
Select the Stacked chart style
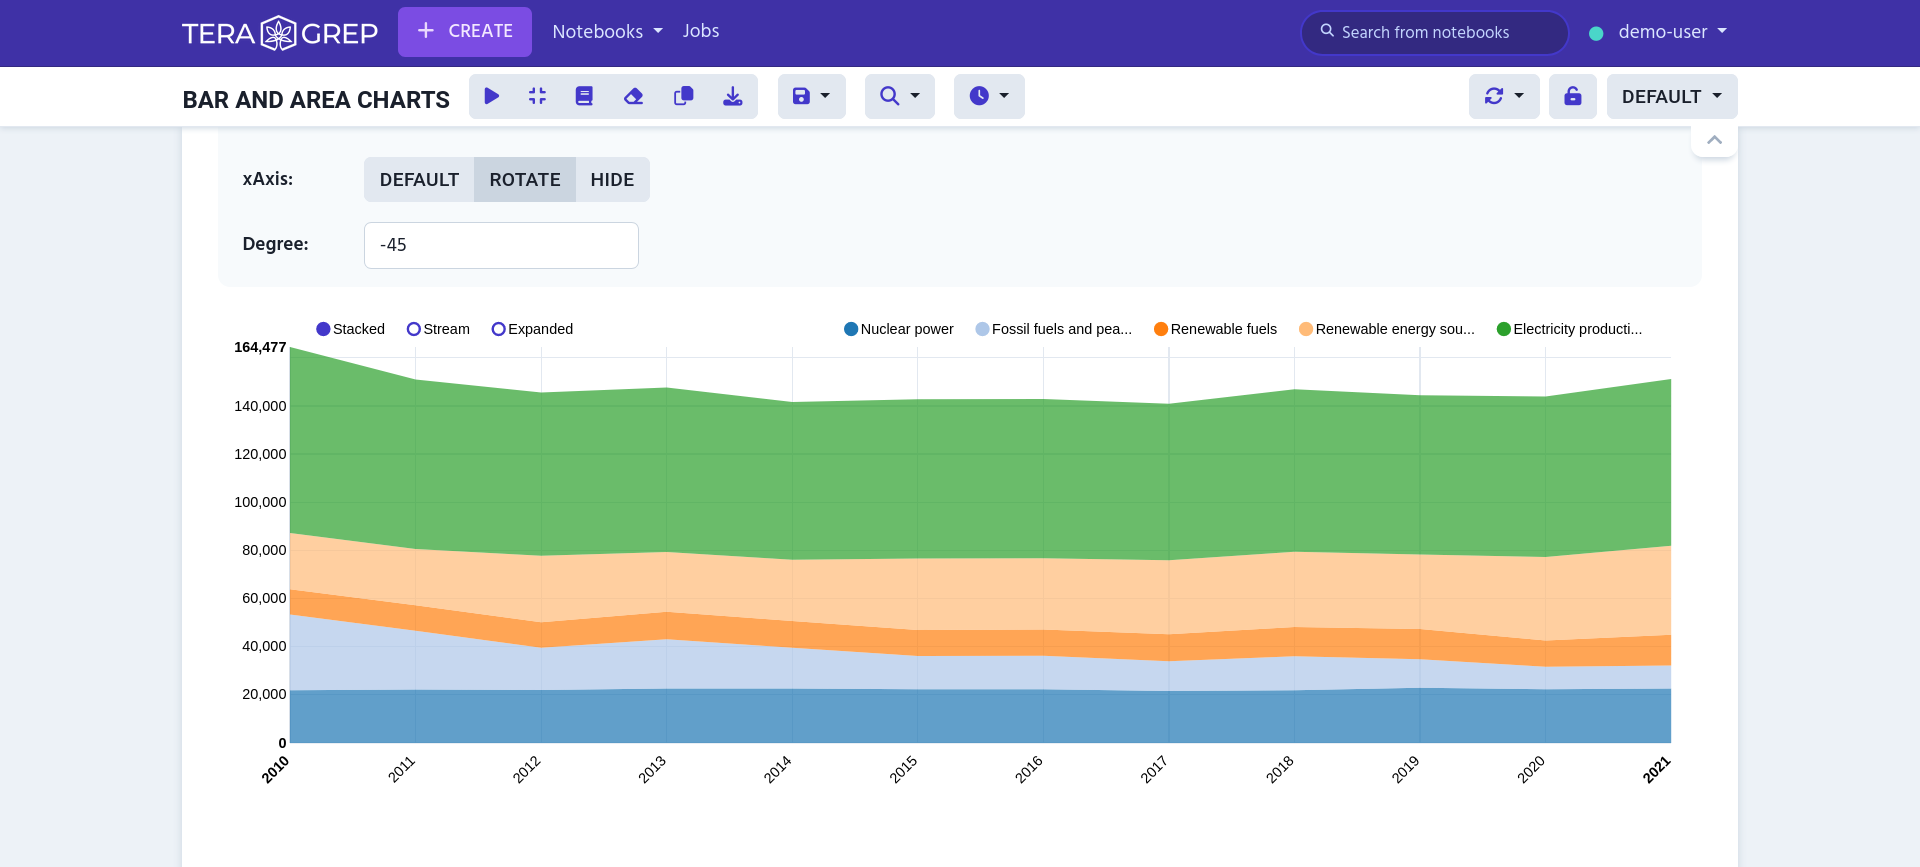351,329
